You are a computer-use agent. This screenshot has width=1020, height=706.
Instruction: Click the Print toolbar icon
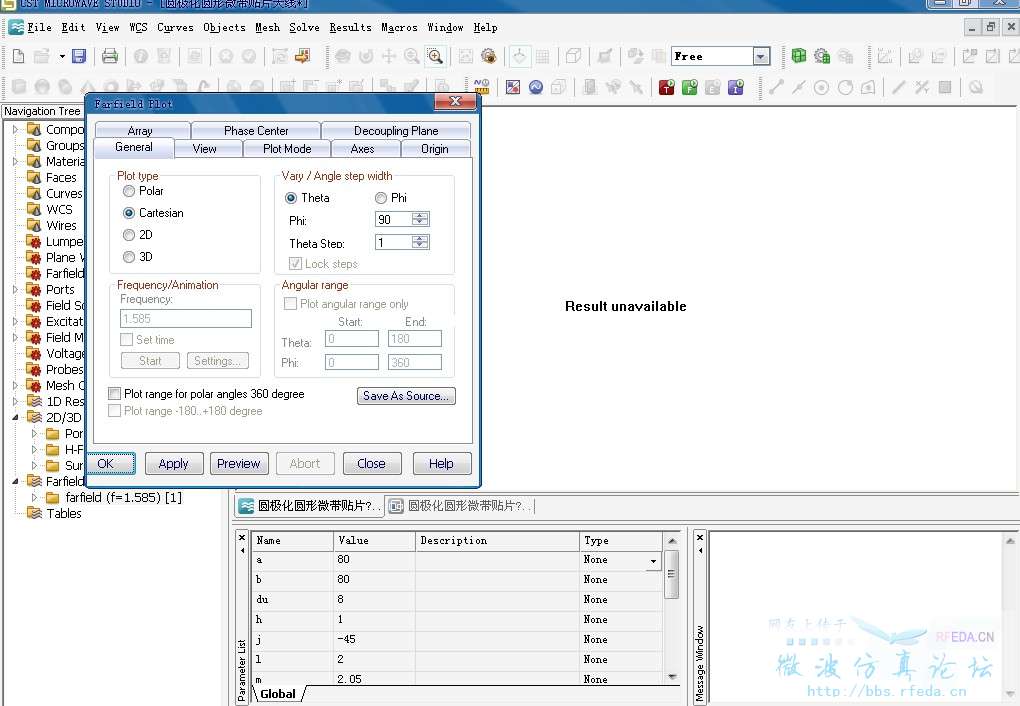coord(110,57)
